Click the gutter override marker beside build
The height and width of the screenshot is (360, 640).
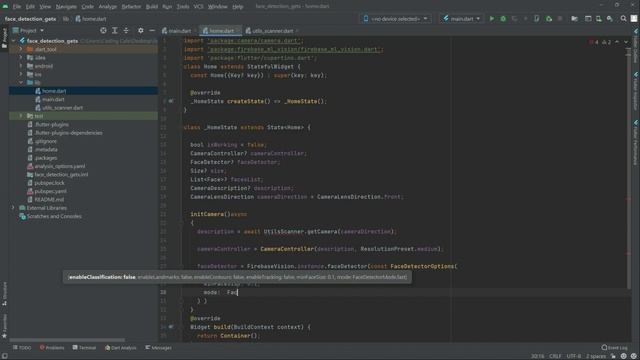(171, 327)
